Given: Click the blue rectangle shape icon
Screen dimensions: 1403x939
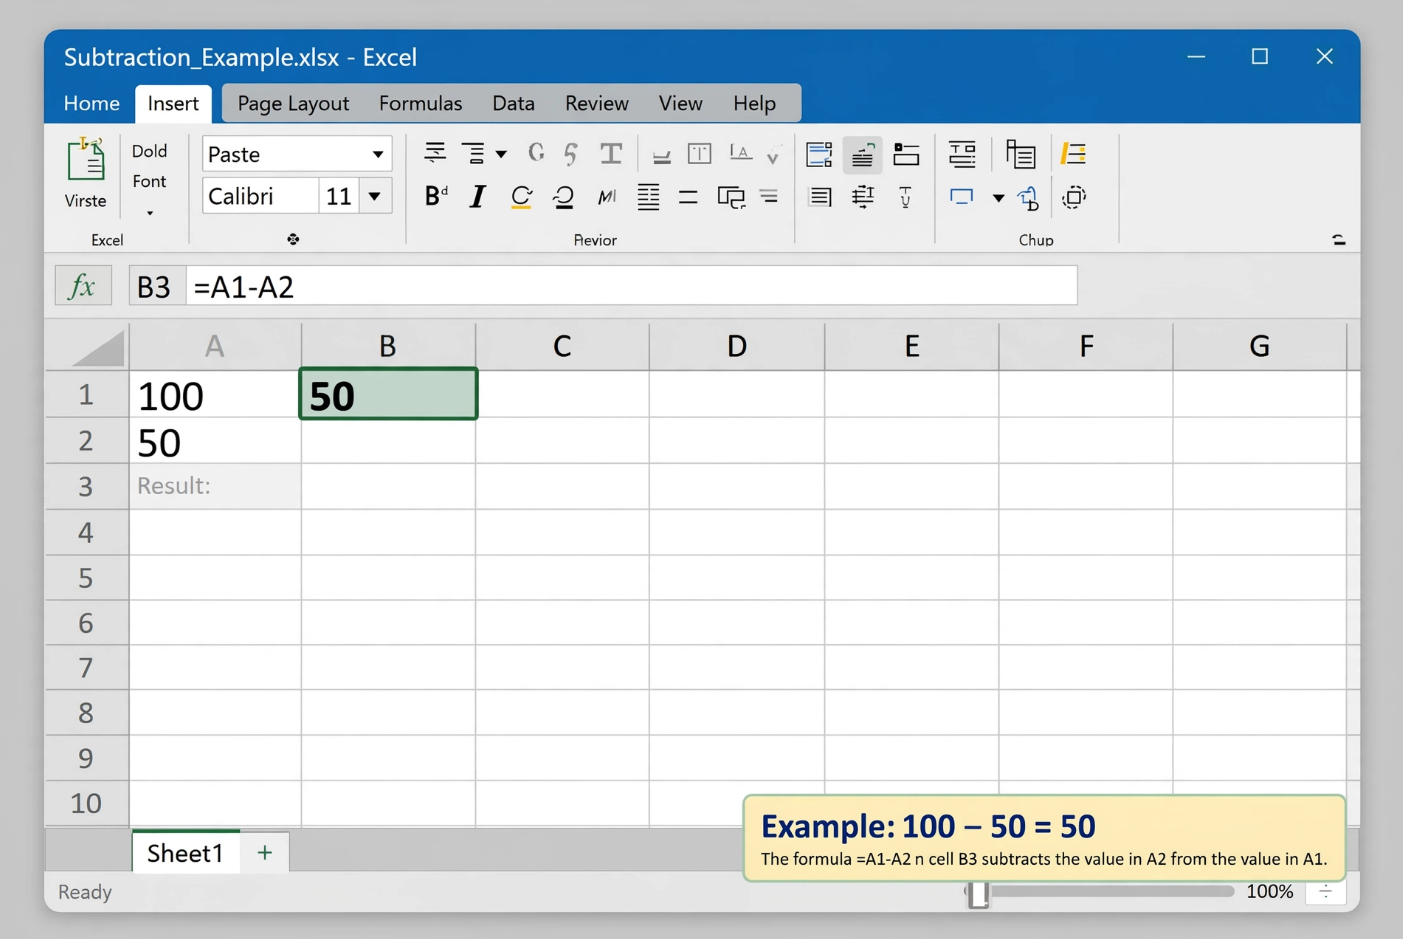Looking at the screenshot, I should 962,197.
